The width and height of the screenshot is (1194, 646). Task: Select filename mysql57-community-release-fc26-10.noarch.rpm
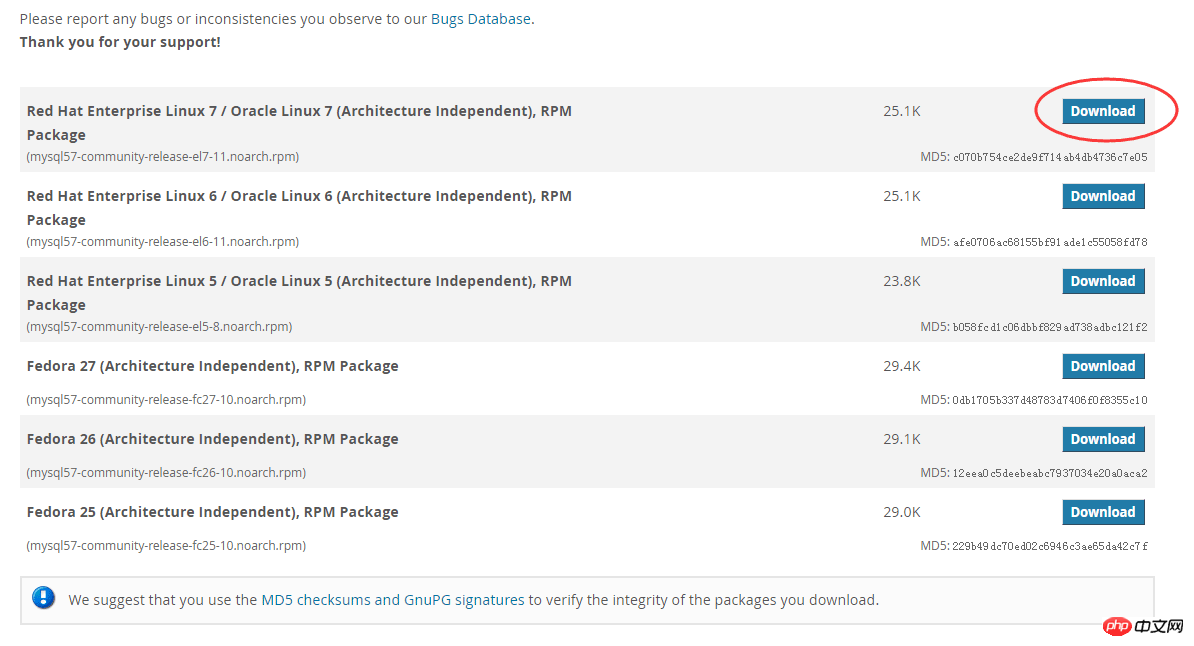tap(166, 473)
